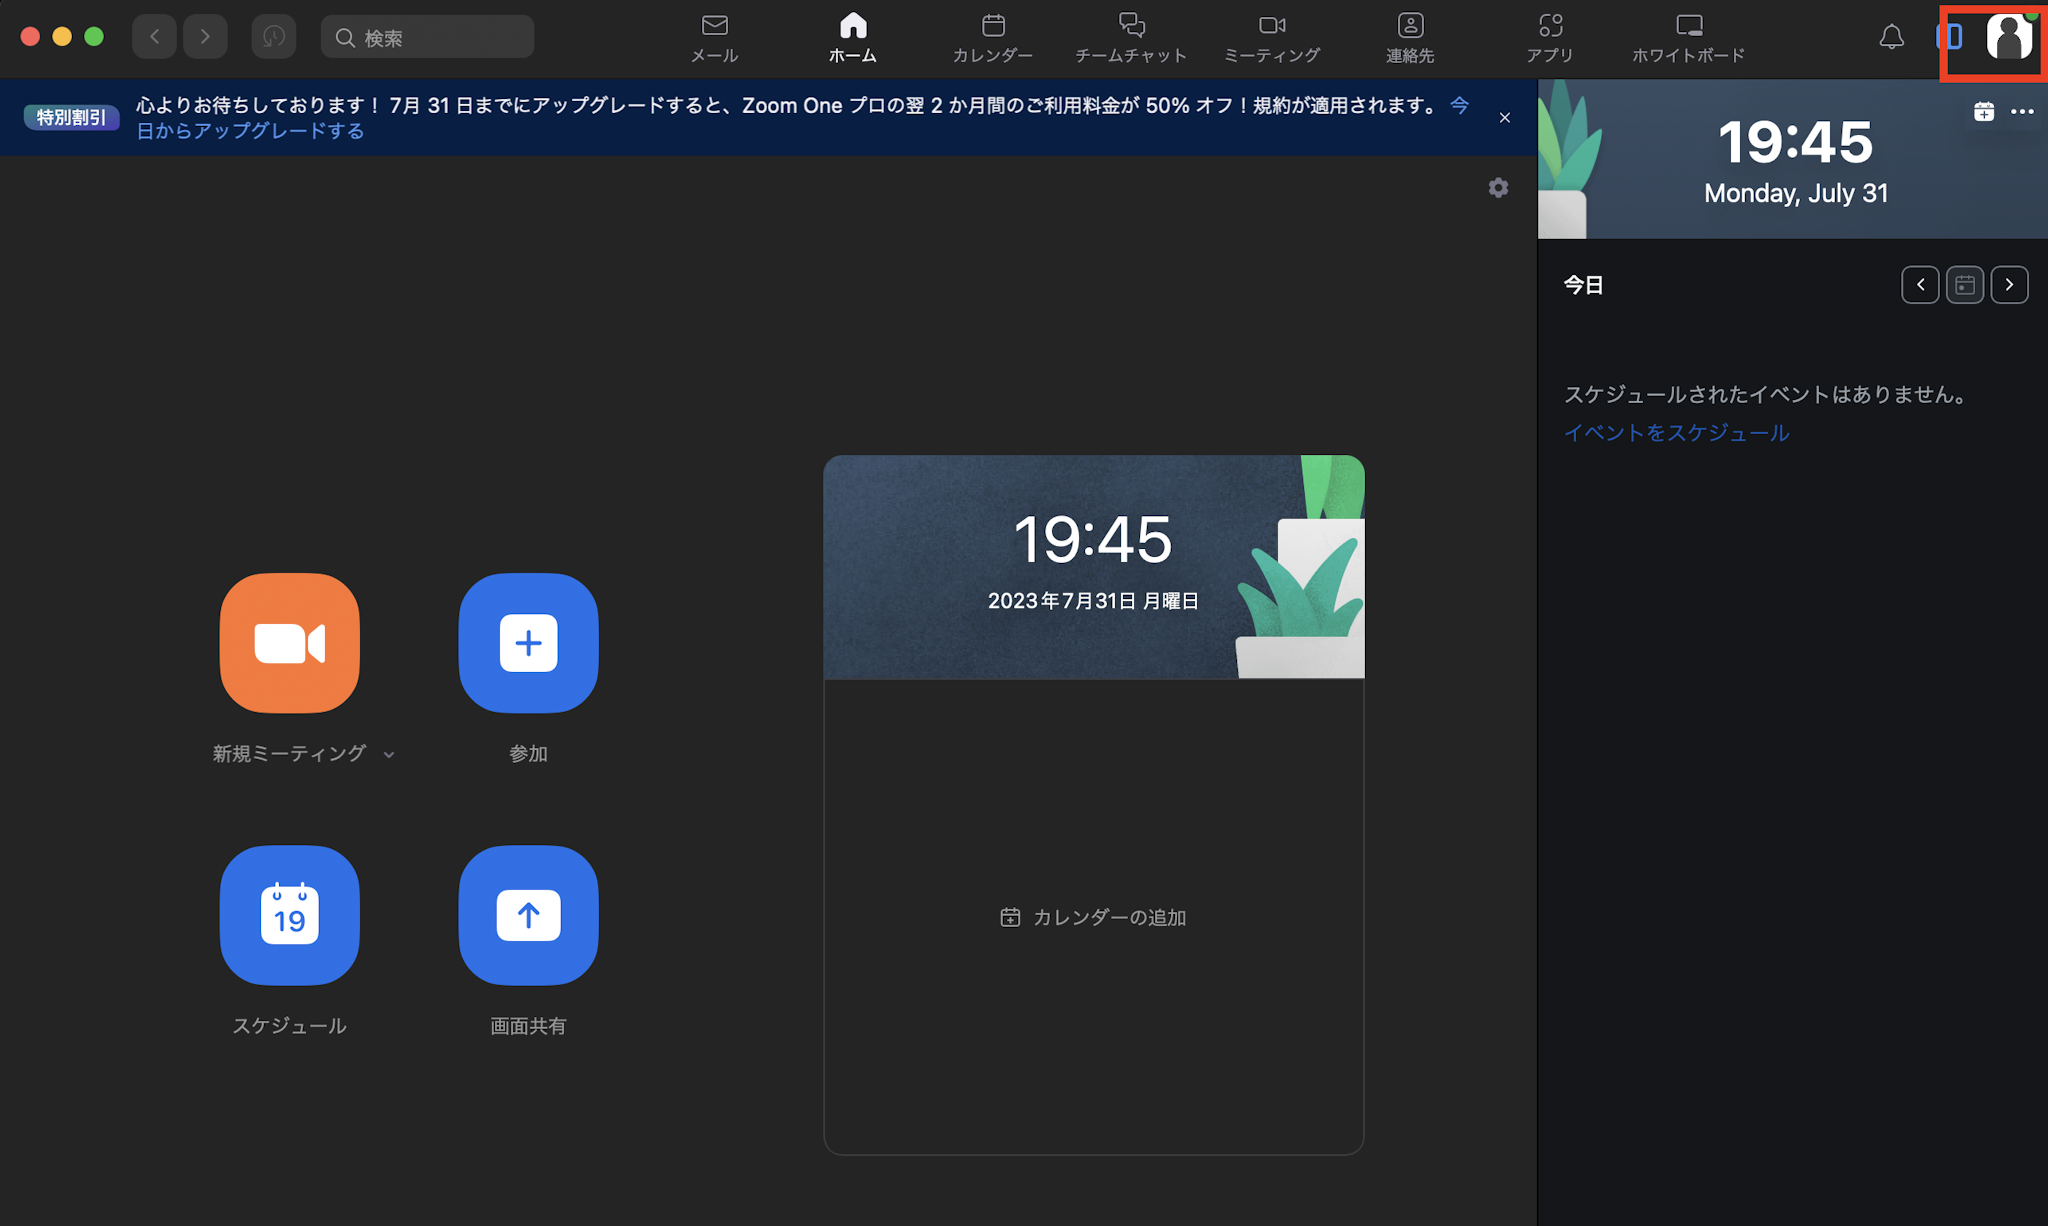This screenshot has width=2048, height=1226.
Task: Go to next day with right chevron
Action: coord(2009,285)
